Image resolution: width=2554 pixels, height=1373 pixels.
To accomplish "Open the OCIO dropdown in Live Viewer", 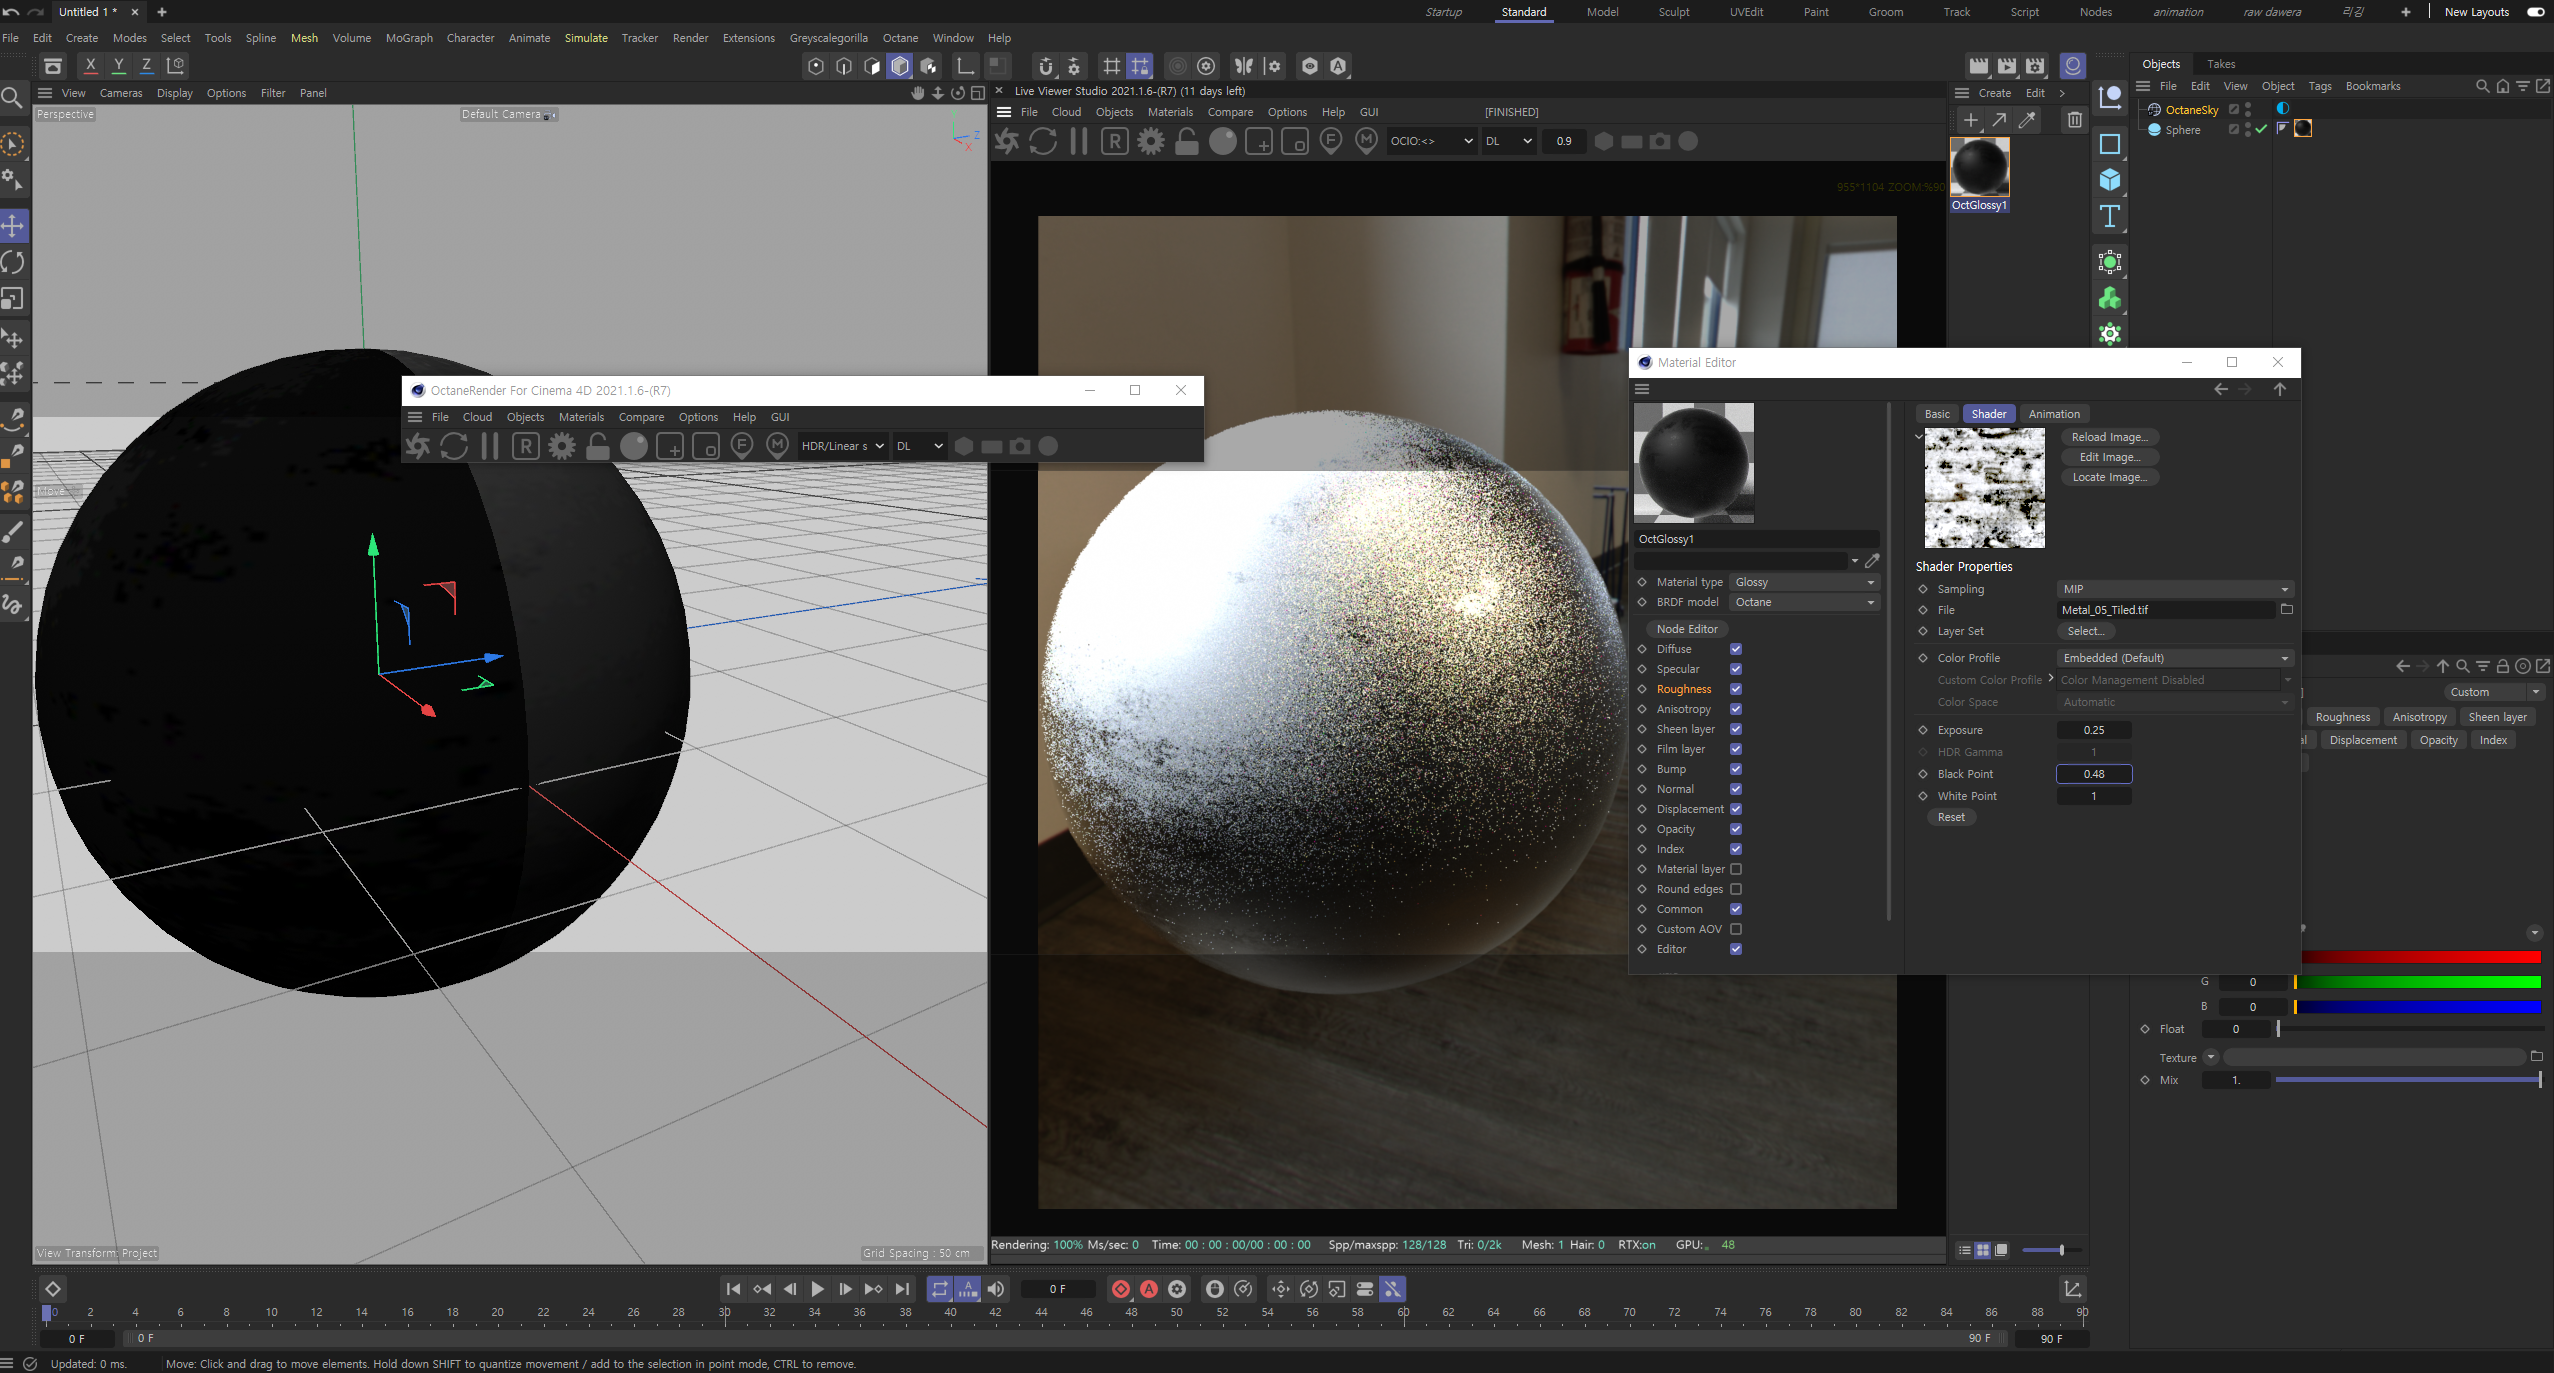I will click(1431, 141).
